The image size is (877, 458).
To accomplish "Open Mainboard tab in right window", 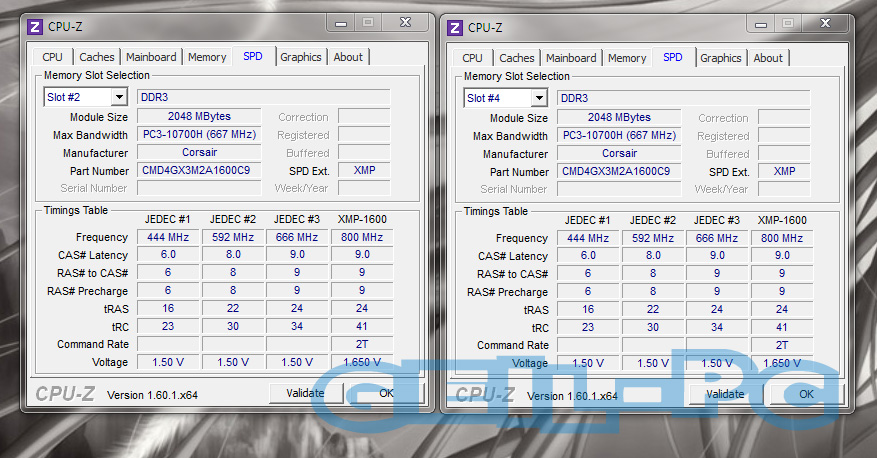I will [571, 58].
